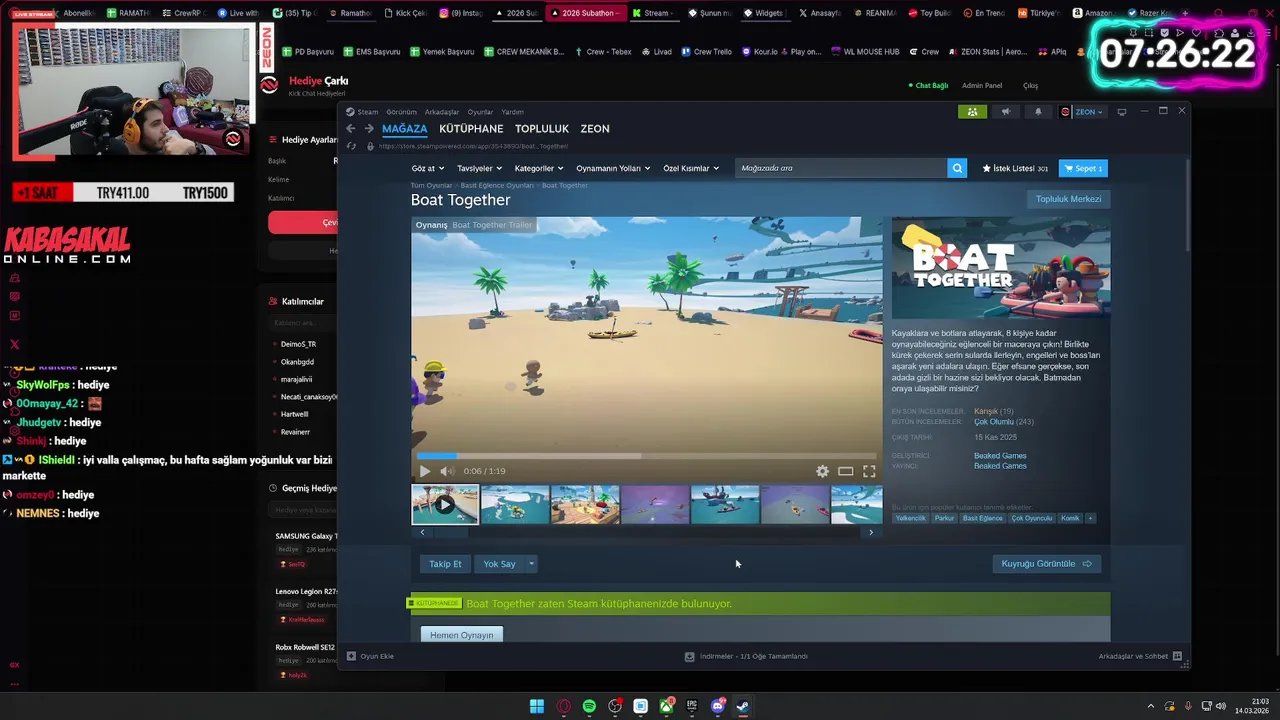Screen dimensions: 1280x720
Task: Open Spotify from the taskbar
Action: click(x=589, y=706)
